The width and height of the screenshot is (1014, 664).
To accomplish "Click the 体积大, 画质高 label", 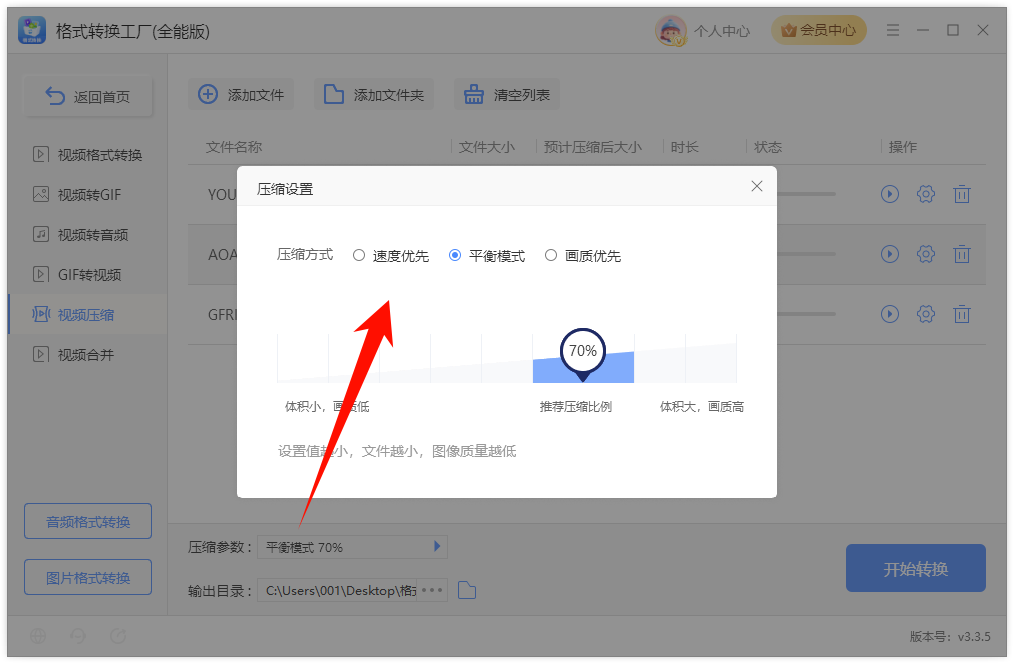I will pos(702,407).
